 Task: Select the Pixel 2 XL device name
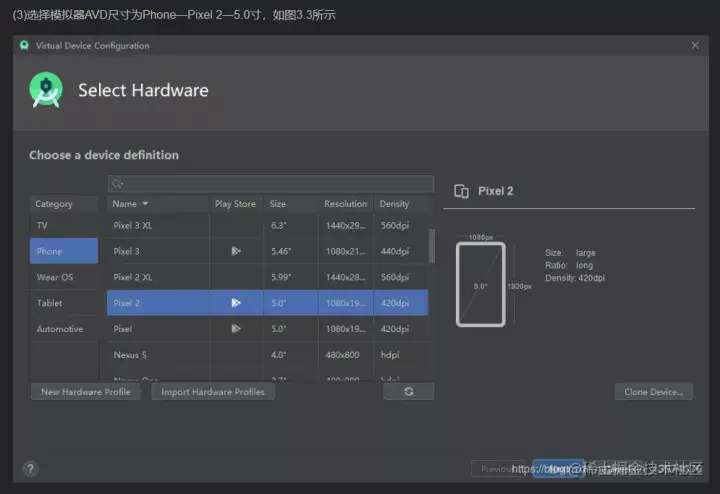(x=133, y=277)
